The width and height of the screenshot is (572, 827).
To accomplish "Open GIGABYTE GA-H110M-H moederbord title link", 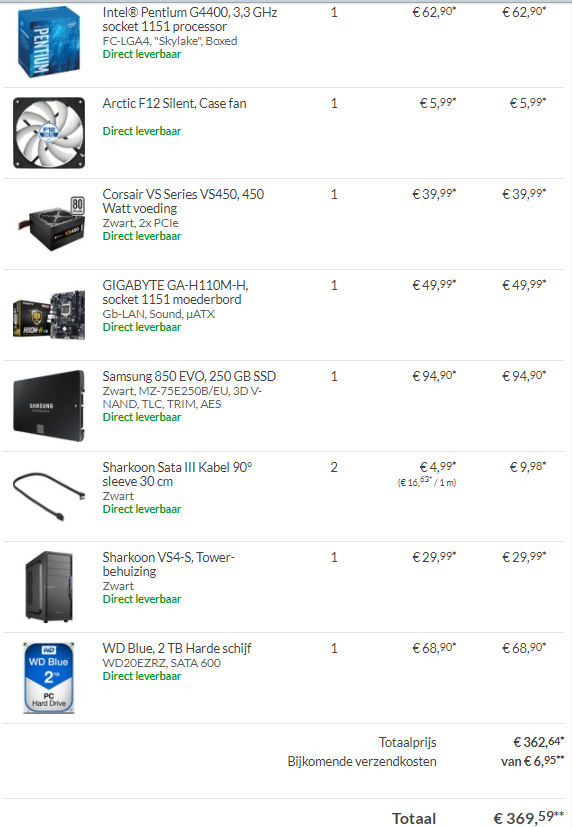I will coord(175,292).
